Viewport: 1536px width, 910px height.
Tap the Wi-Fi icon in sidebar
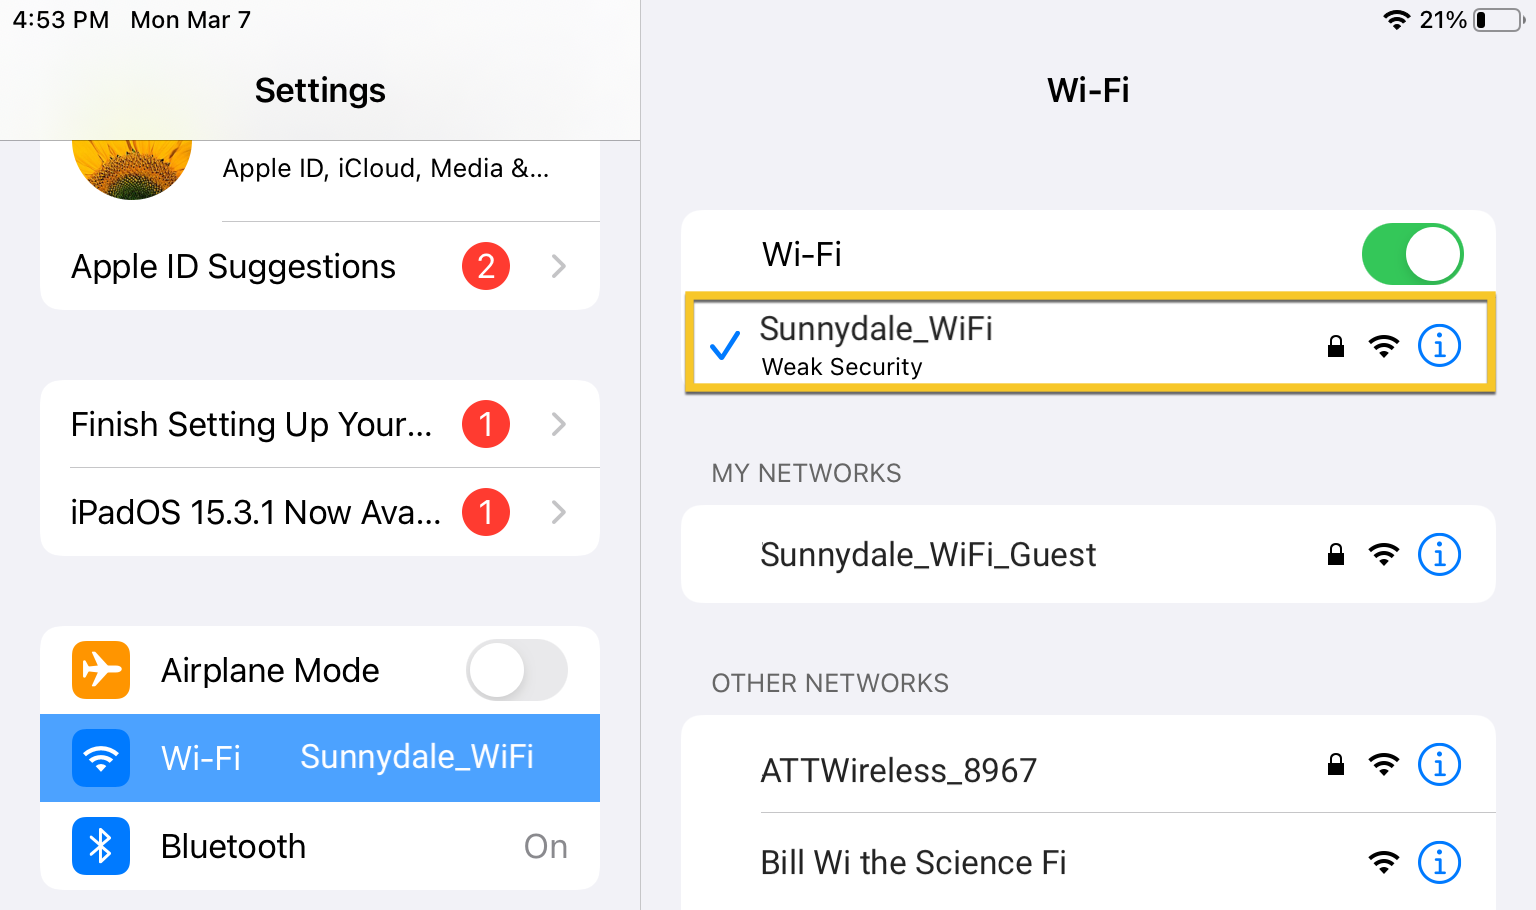101,758
